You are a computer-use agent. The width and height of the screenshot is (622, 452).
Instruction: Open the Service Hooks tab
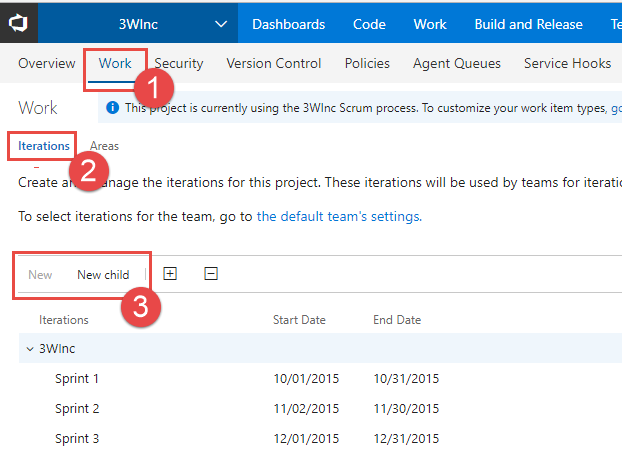tap(568, 63)
